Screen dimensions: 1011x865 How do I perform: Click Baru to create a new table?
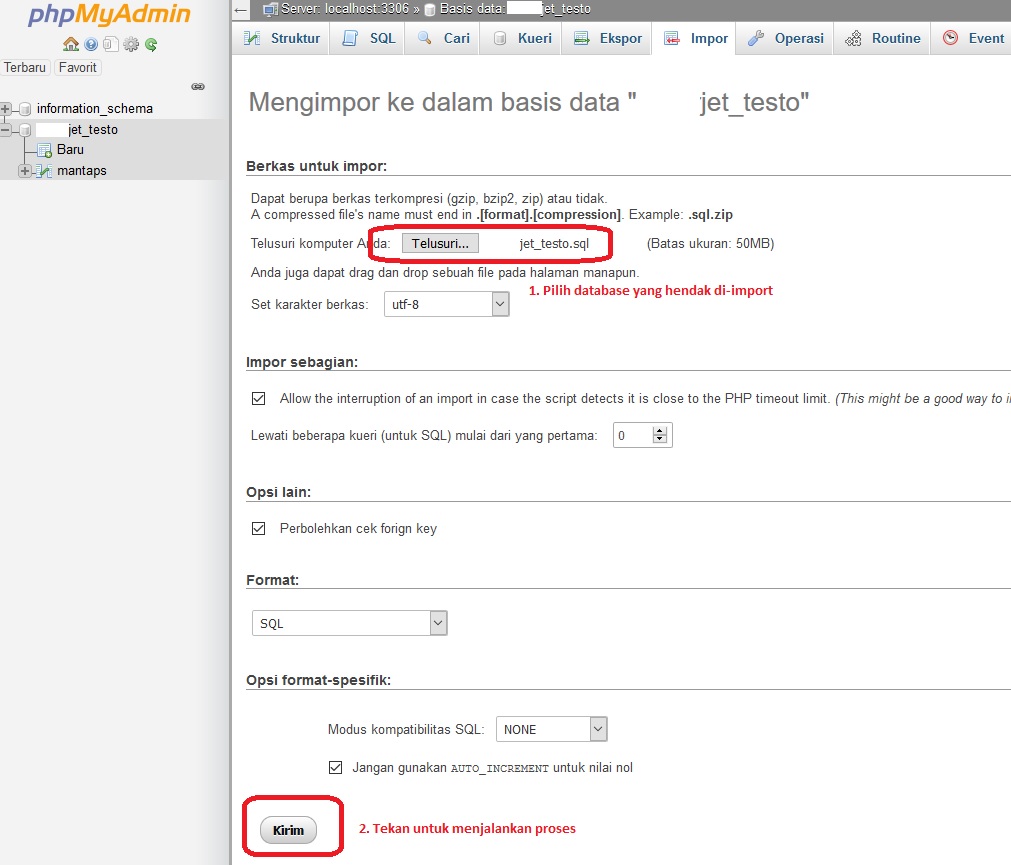70,150
